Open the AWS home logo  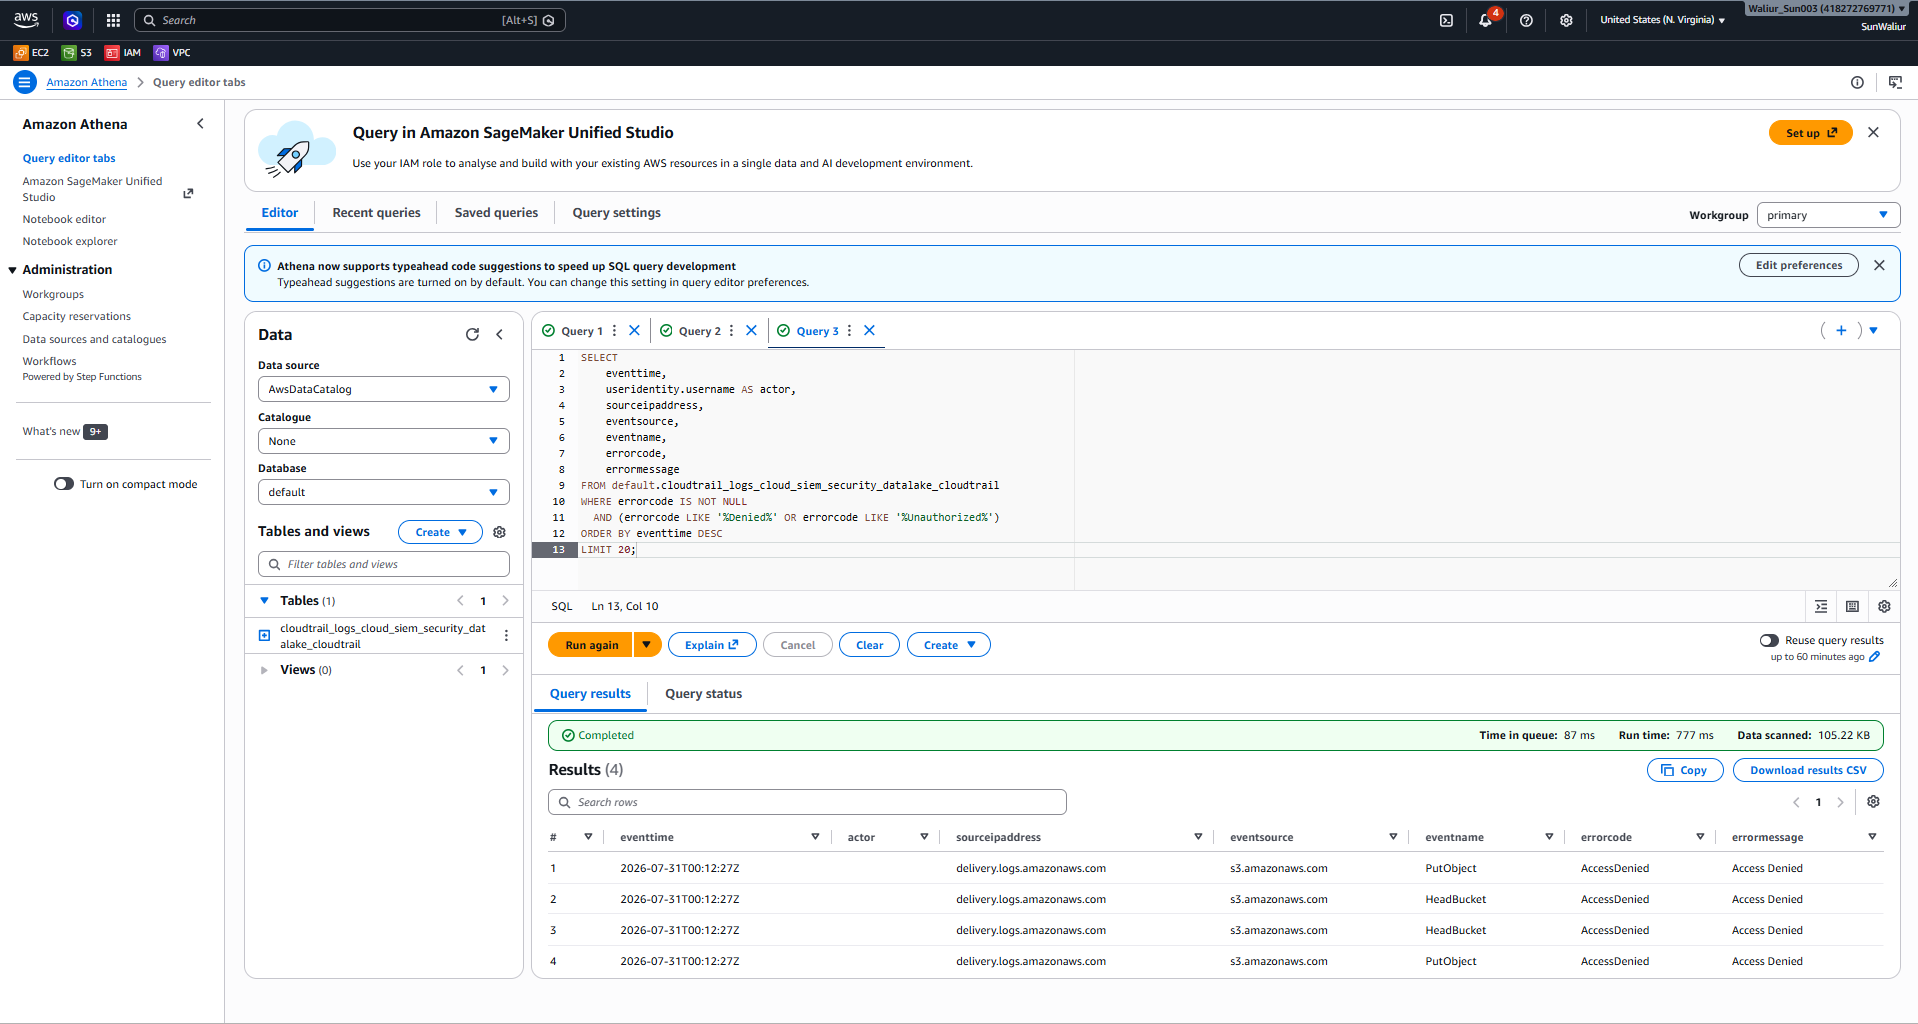(26, 20)
